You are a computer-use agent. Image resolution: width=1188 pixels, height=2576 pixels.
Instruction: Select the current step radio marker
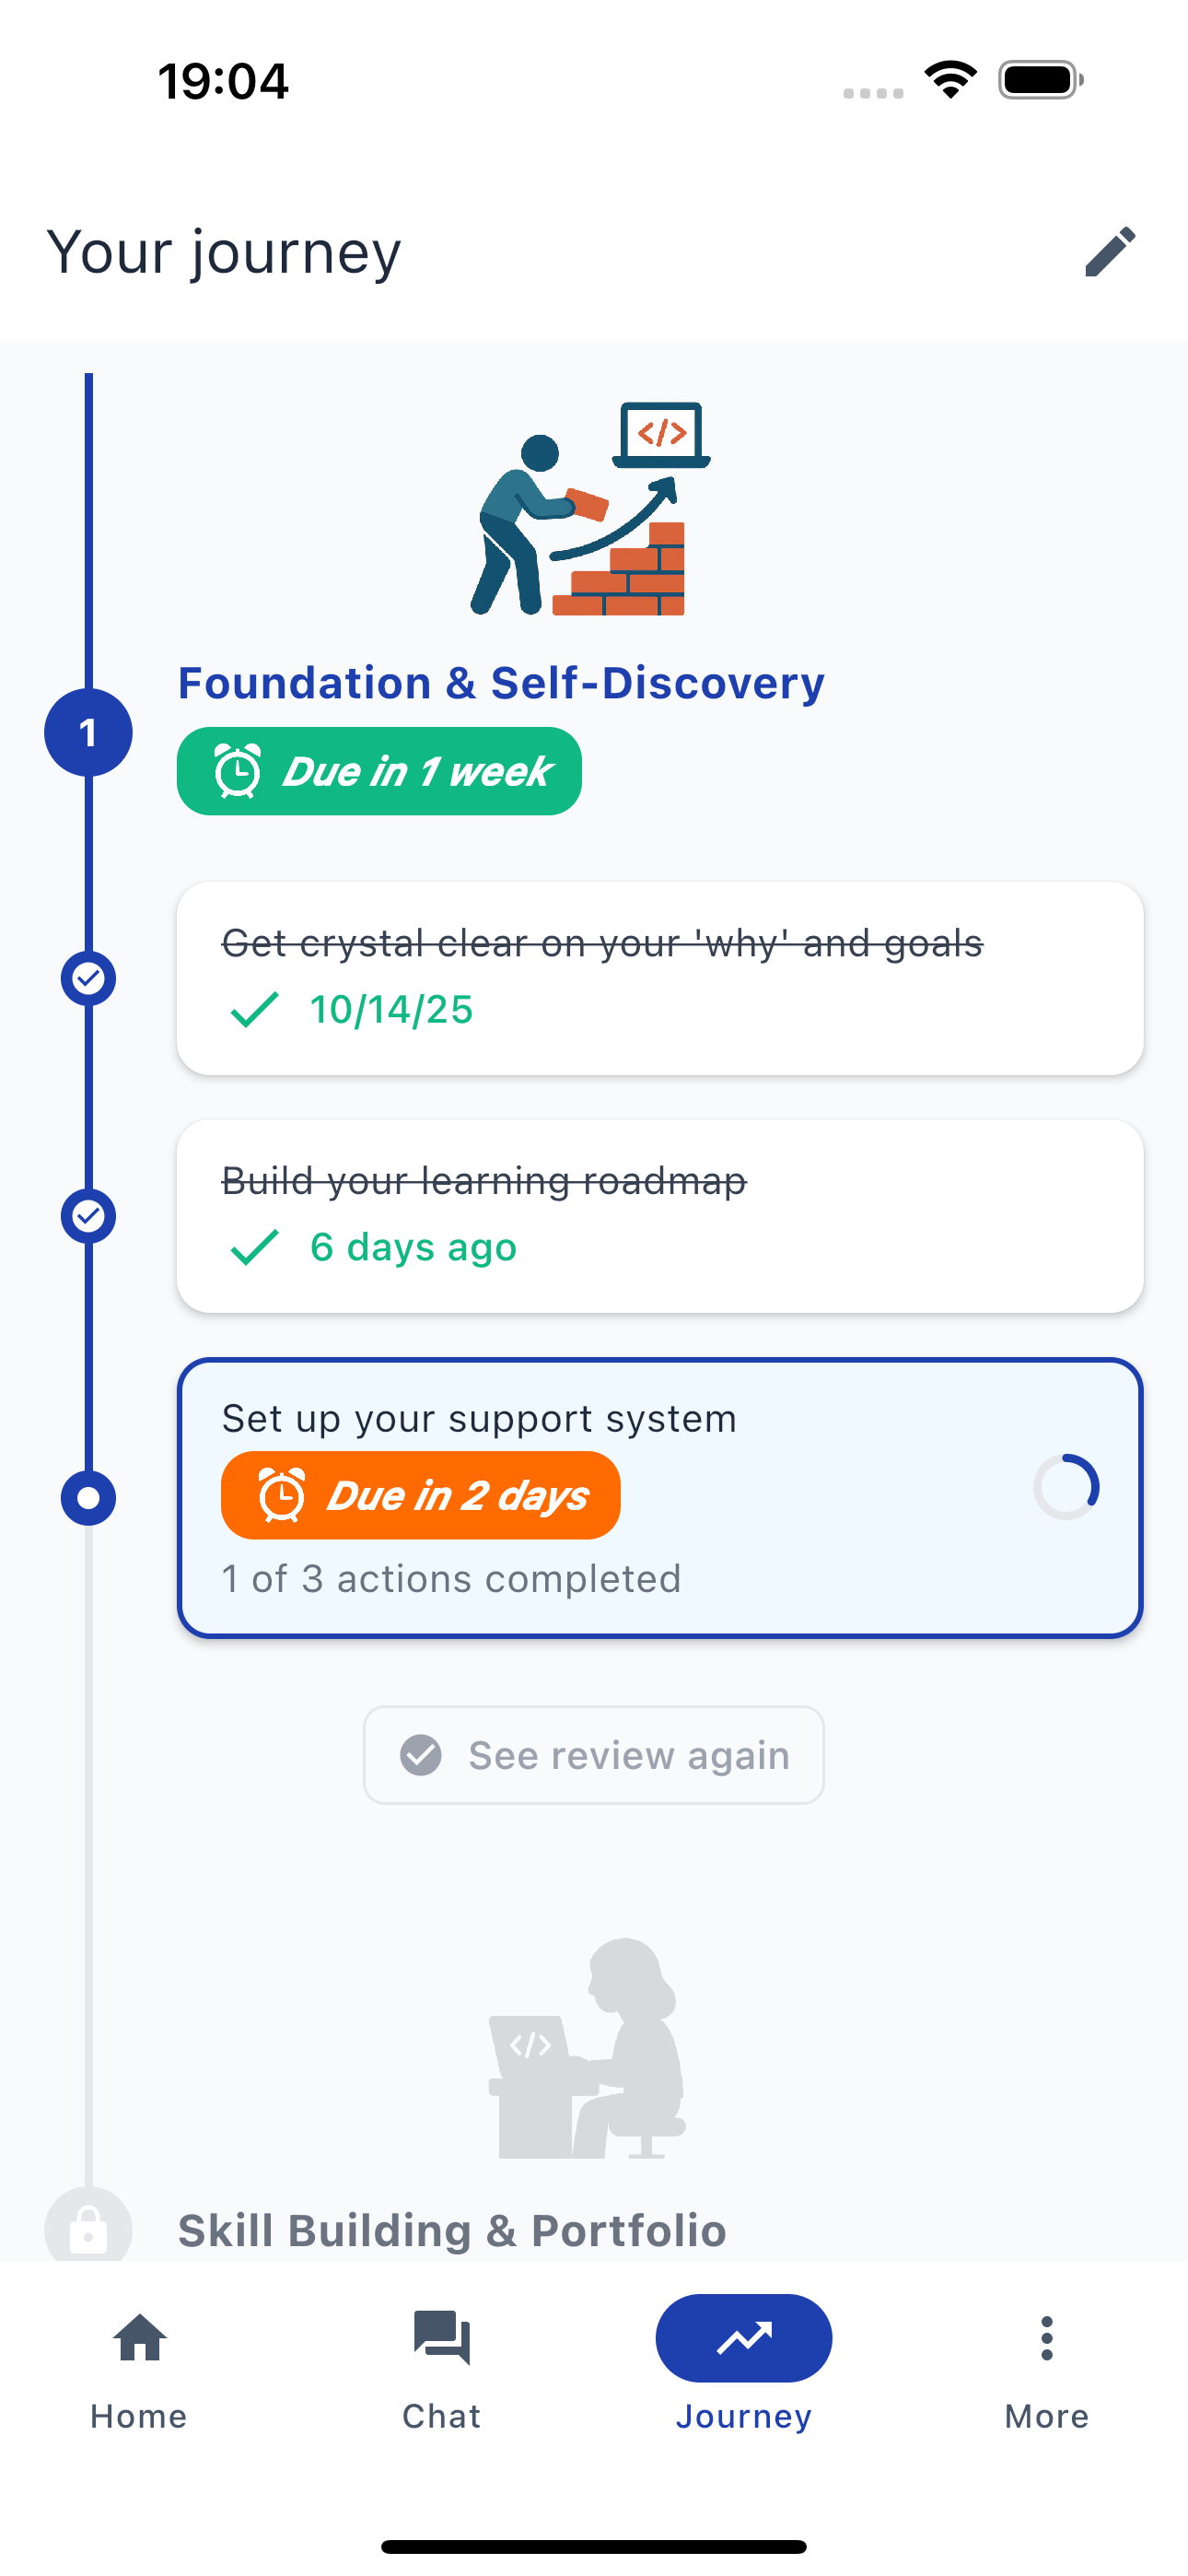click(x=88, y=1498)
